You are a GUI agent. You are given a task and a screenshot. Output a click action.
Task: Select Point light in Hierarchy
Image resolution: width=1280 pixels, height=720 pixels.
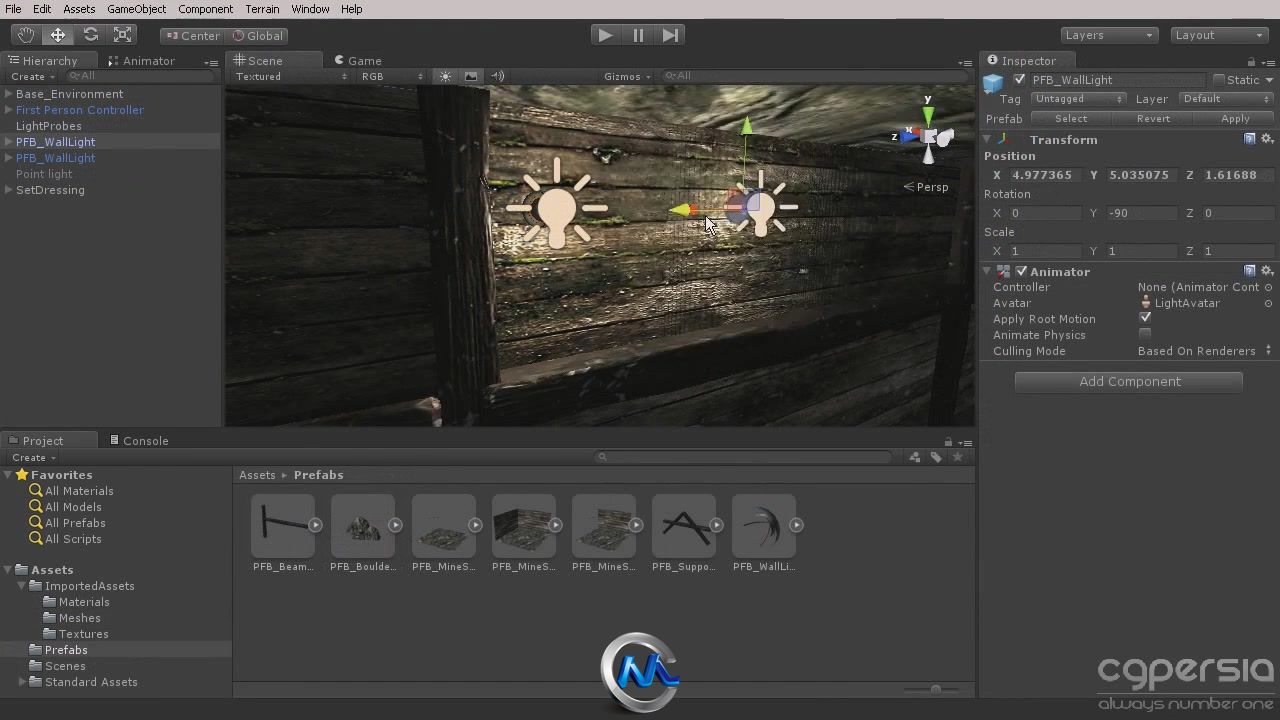(x=44, y=174)
